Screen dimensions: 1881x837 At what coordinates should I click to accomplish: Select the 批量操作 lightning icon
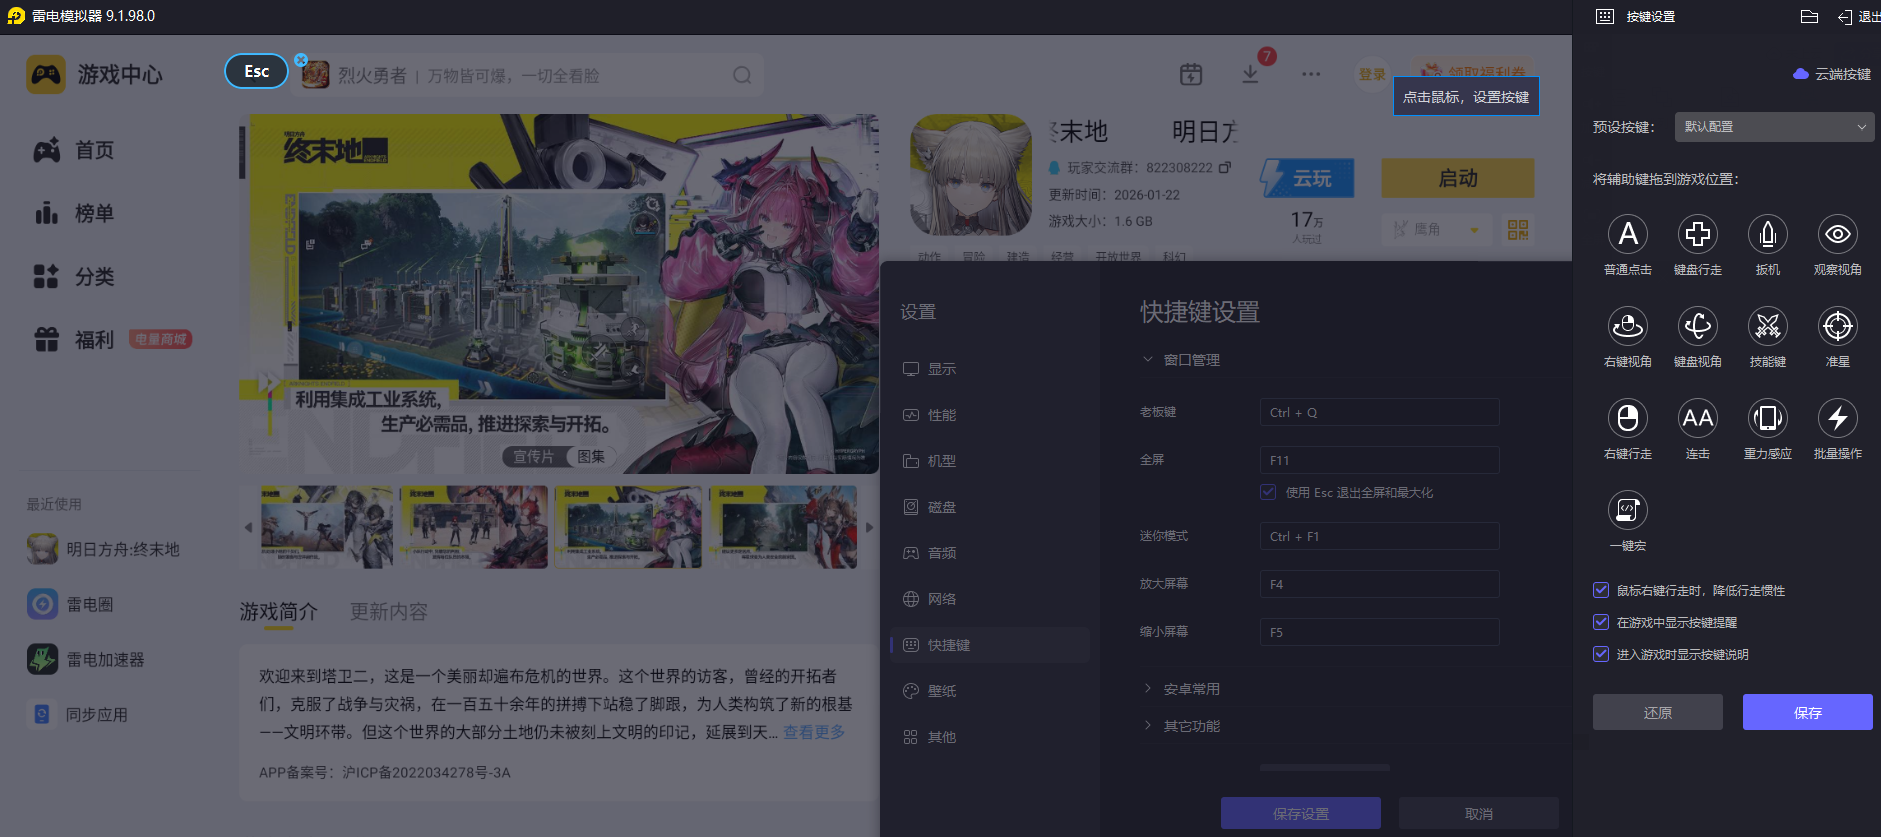[1838, 418]
